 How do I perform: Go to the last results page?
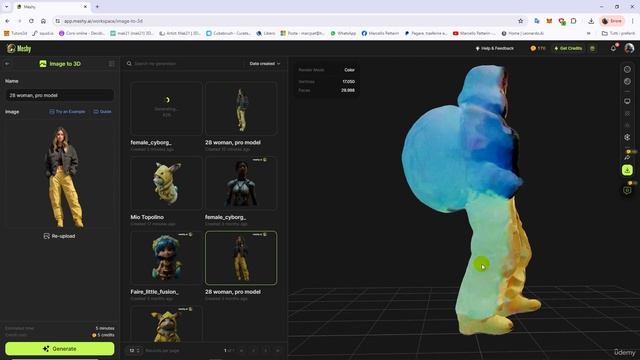[x=278, y=350]
